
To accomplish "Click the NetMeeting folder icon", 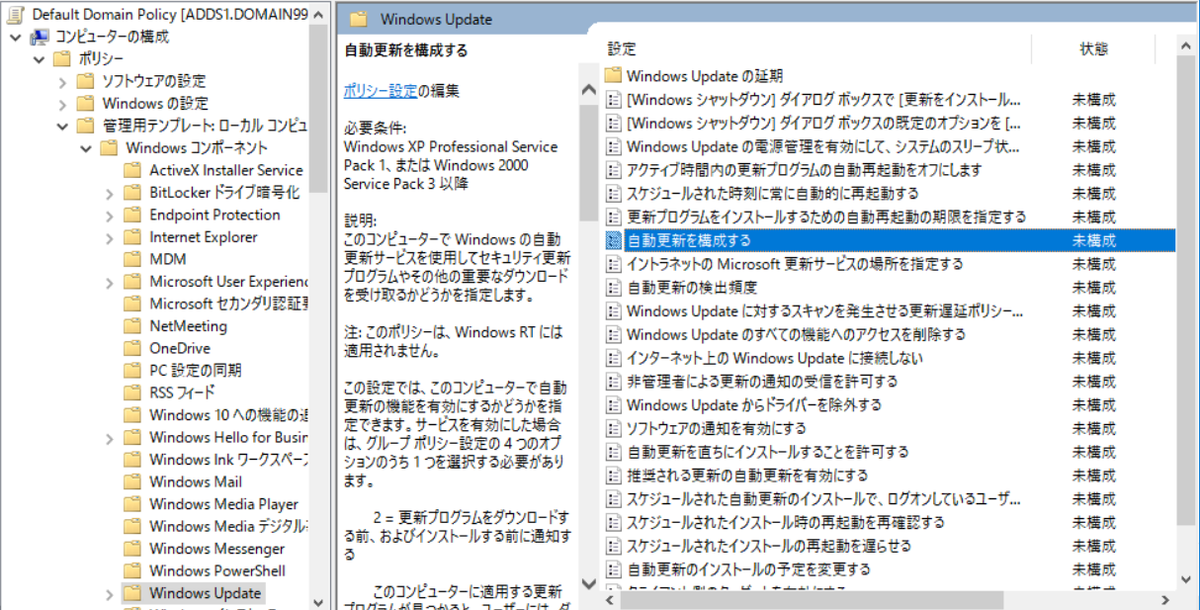I will [132, 326].
